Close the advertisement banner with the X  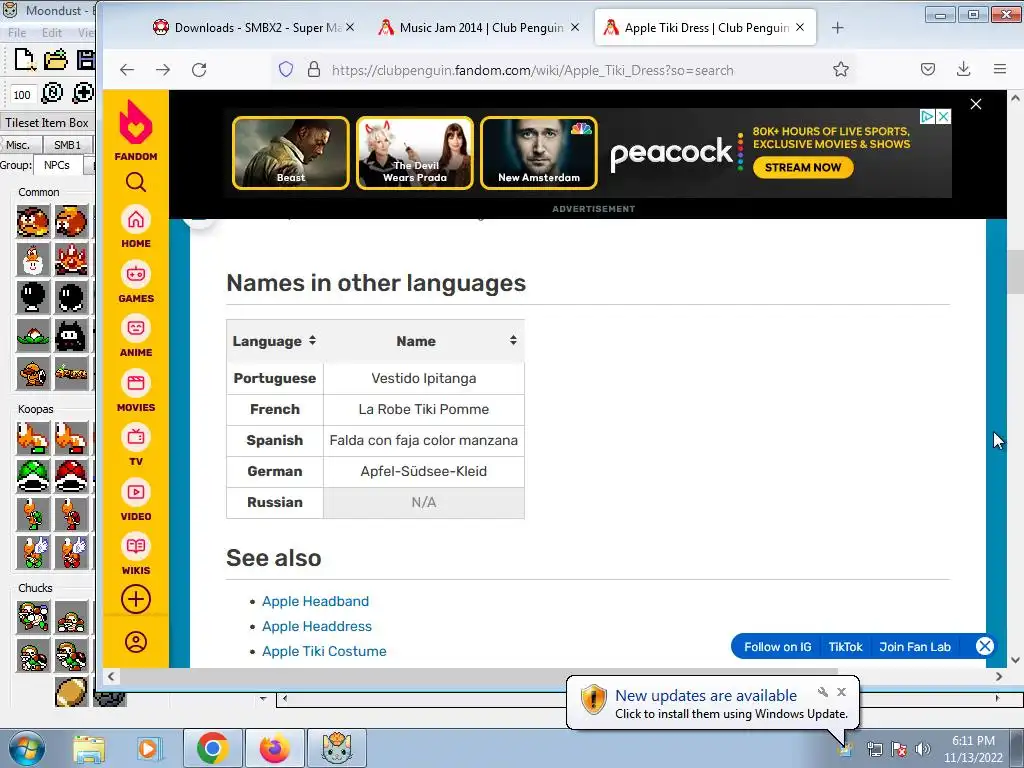(x=976, y=104)
